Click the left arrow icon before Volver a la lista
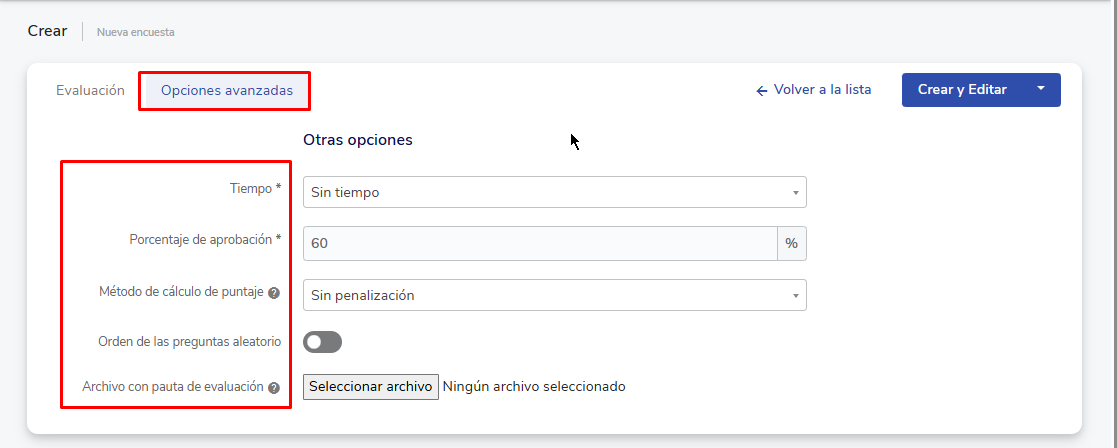This screenshot has width=1117, height=448. pos(762,90)
